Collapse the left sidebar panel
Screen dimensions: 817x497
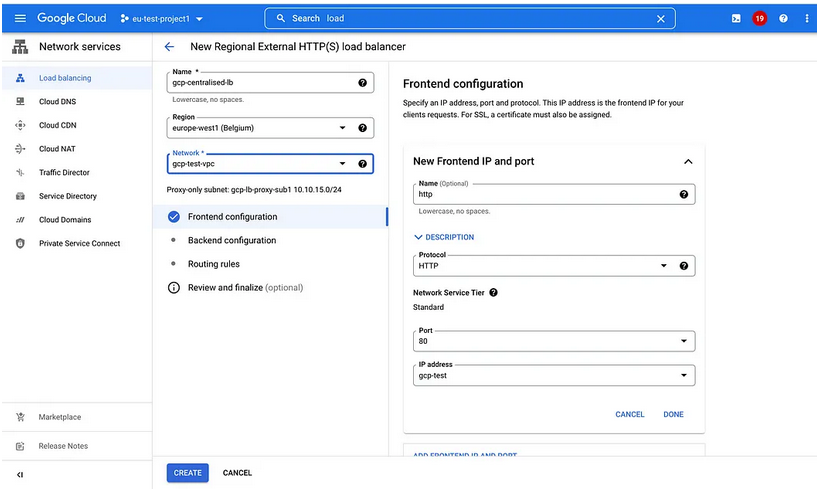click(x=20, y=474)
